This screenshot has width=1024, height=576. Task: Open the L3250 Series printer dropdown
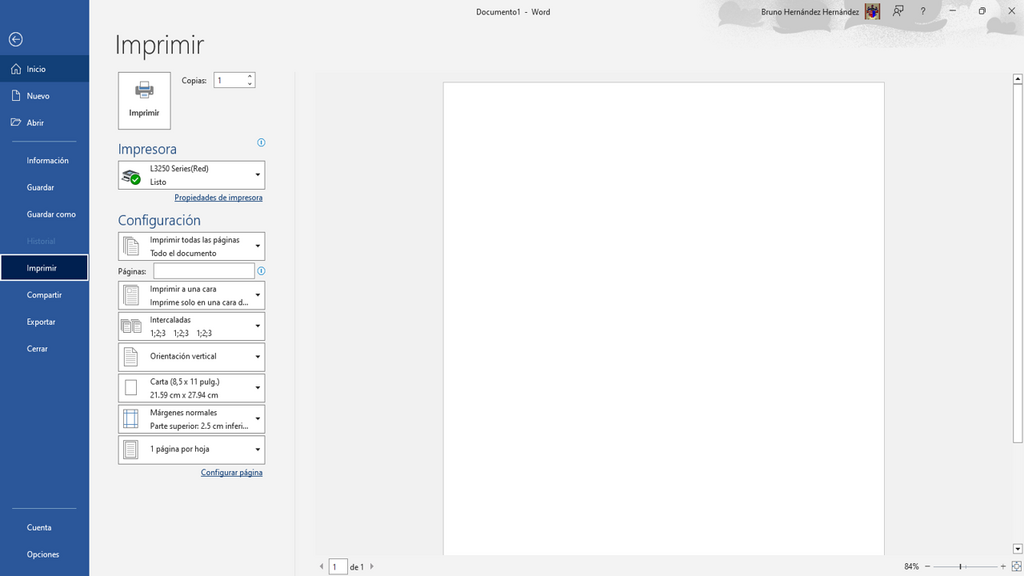coord(191,175)
